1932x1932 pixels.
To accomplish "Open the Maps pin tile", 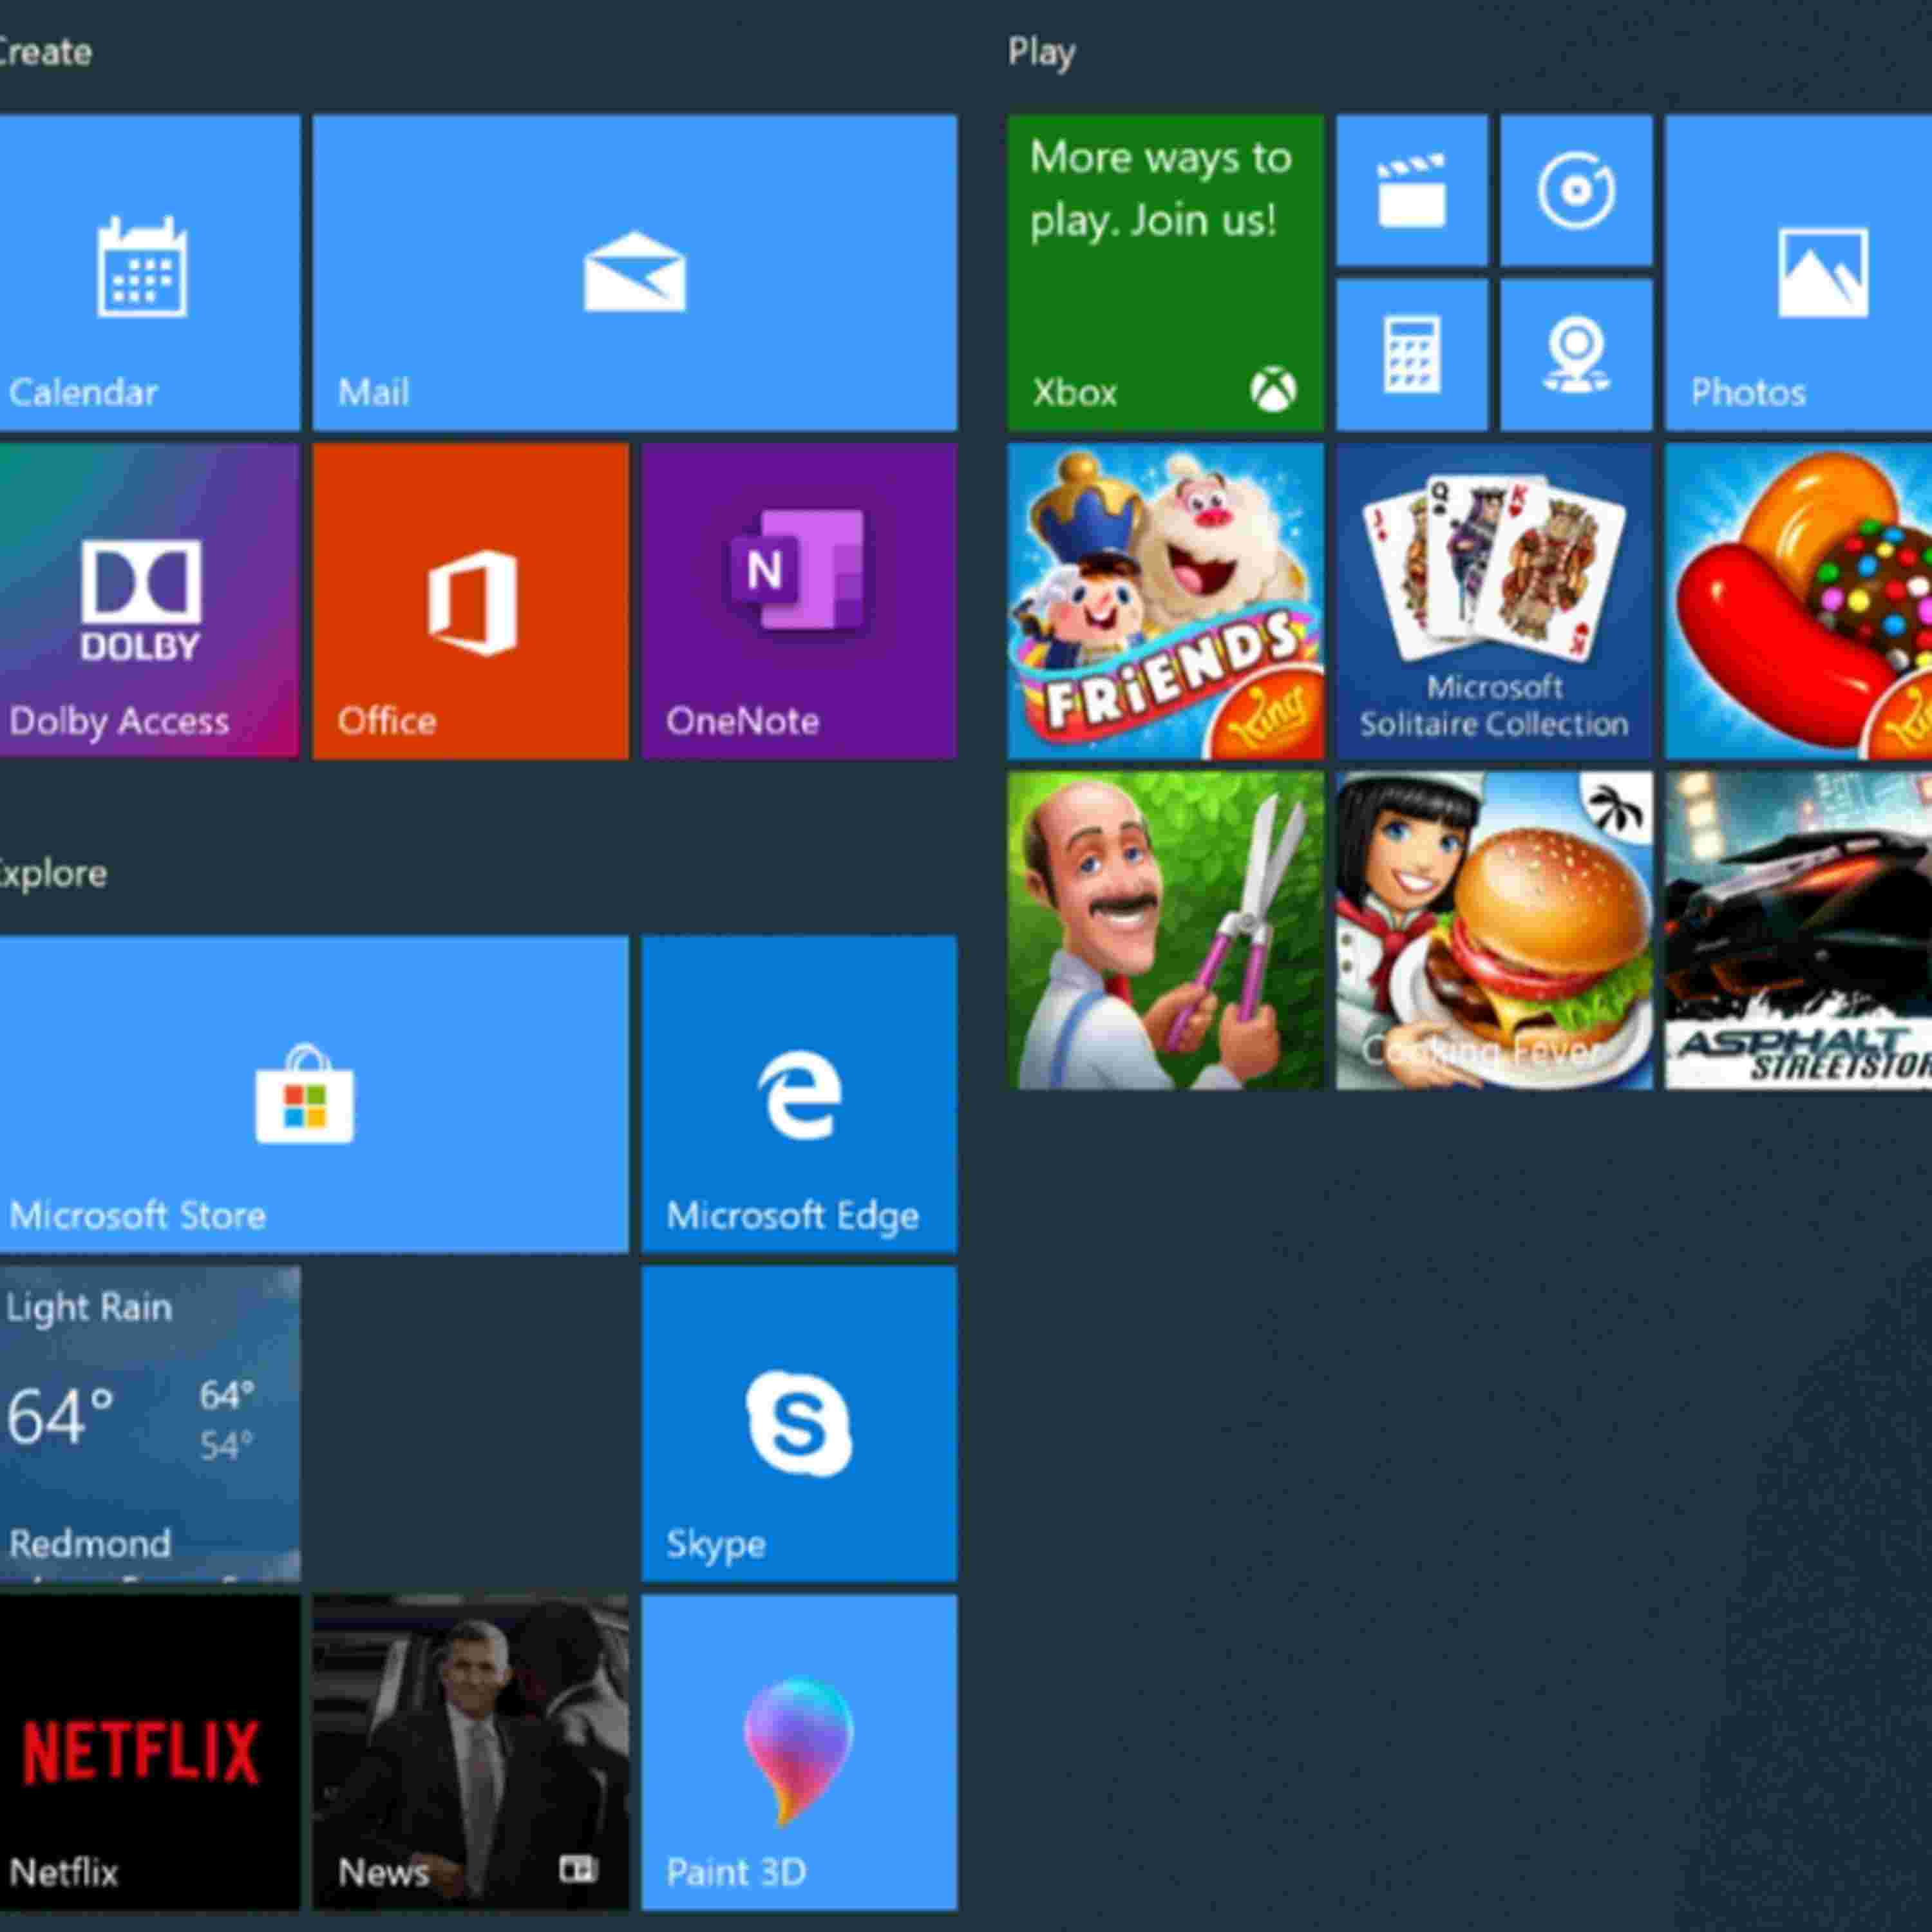I will (x=1575, y=354).
